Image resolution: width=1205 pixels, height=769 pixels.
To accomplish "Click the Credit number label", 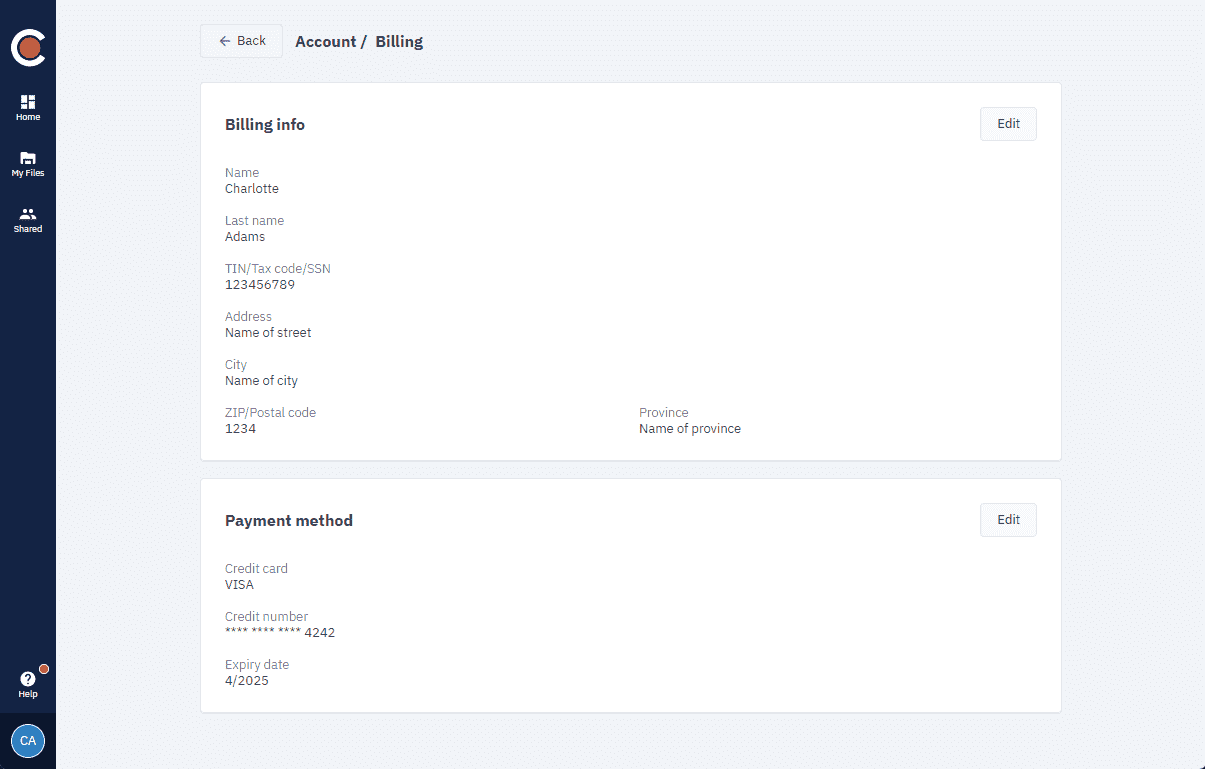I will point(266,617).
